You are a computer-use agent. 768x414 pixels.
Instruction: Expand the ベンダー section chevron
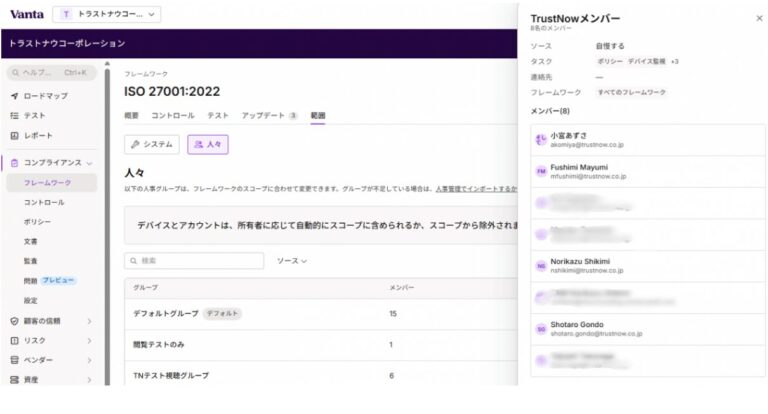pos(90,360)
